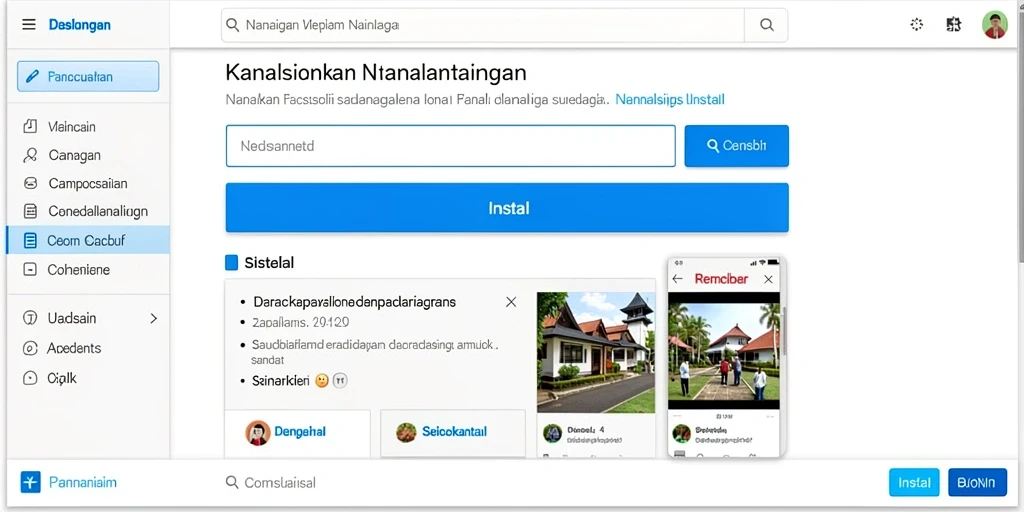Open the Seicokantail card
The width and height of the screenshot is (1024, 512).
453,432
